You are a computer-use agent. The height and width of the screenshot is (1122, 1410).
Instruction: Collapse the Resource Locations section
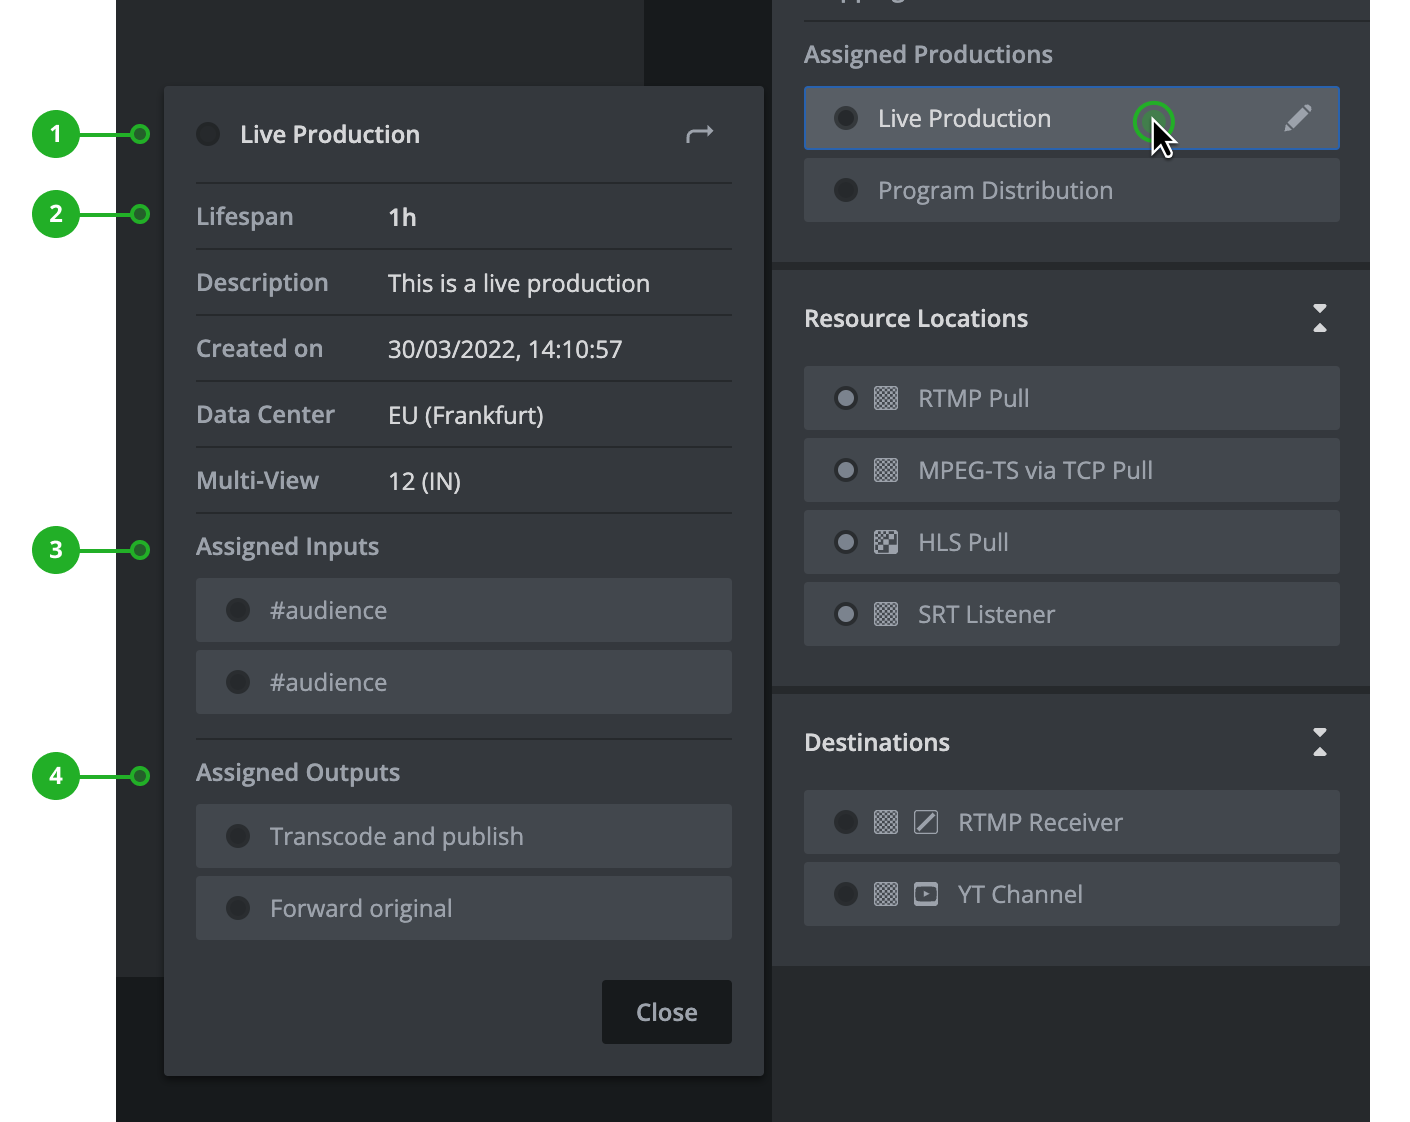point(1319,319)
